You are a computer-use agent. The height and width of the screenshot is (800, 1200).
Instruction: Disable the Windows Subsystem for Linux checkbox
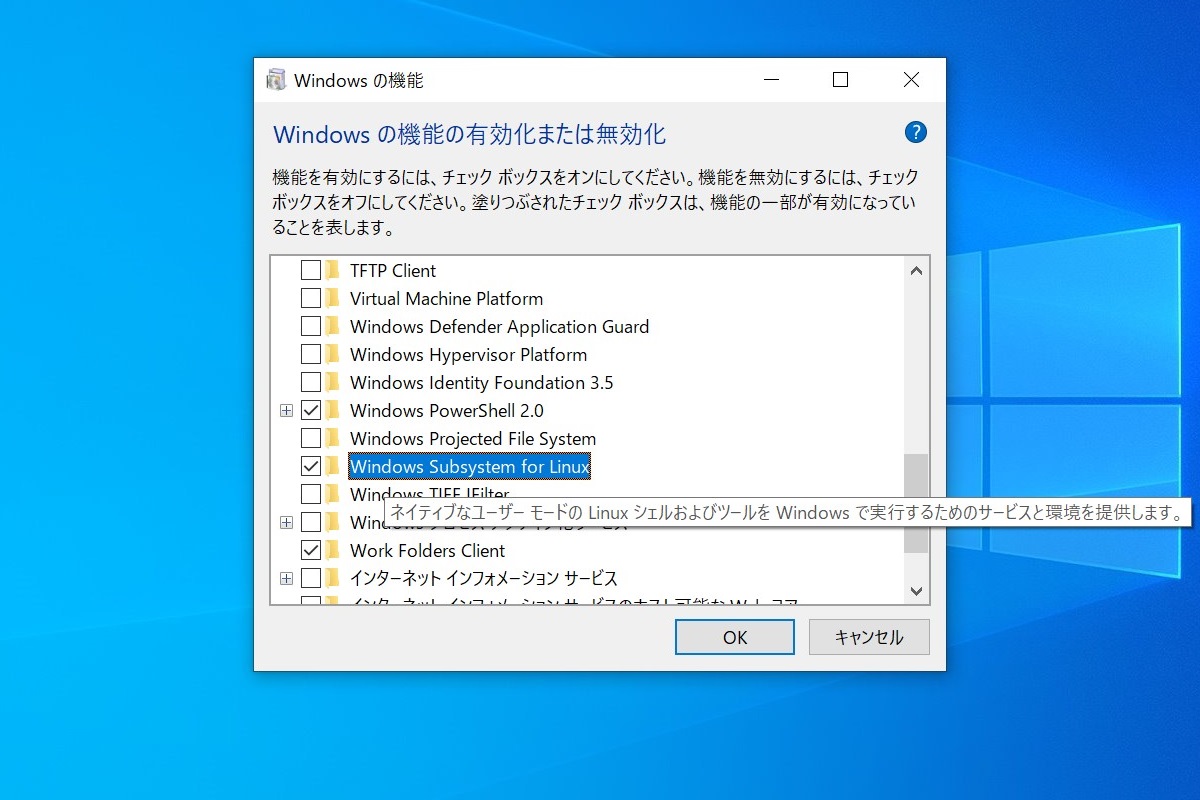[310, 466]
